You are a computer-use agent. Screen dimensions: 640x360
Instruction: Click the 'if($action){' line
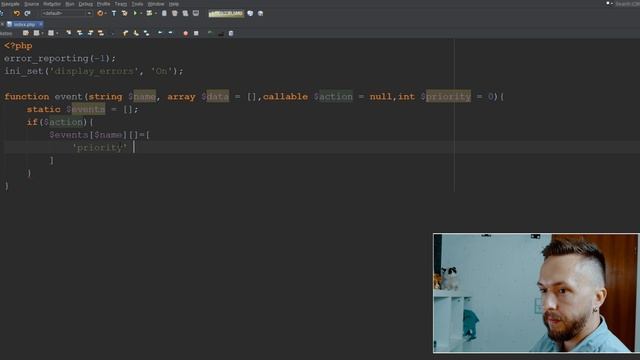pyautogui.click(x=60, y=122)
